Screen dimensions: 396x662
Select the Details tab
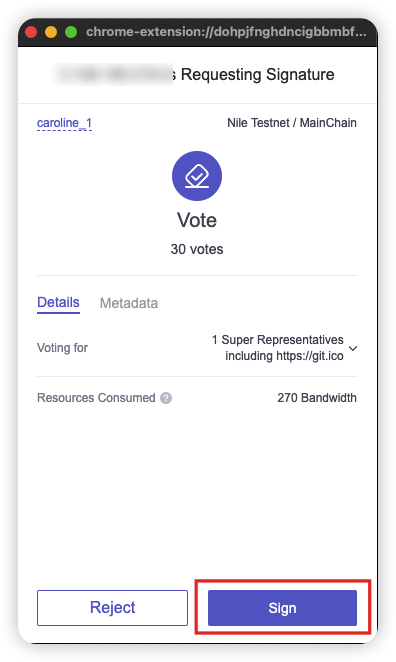[x=58, y=303]
